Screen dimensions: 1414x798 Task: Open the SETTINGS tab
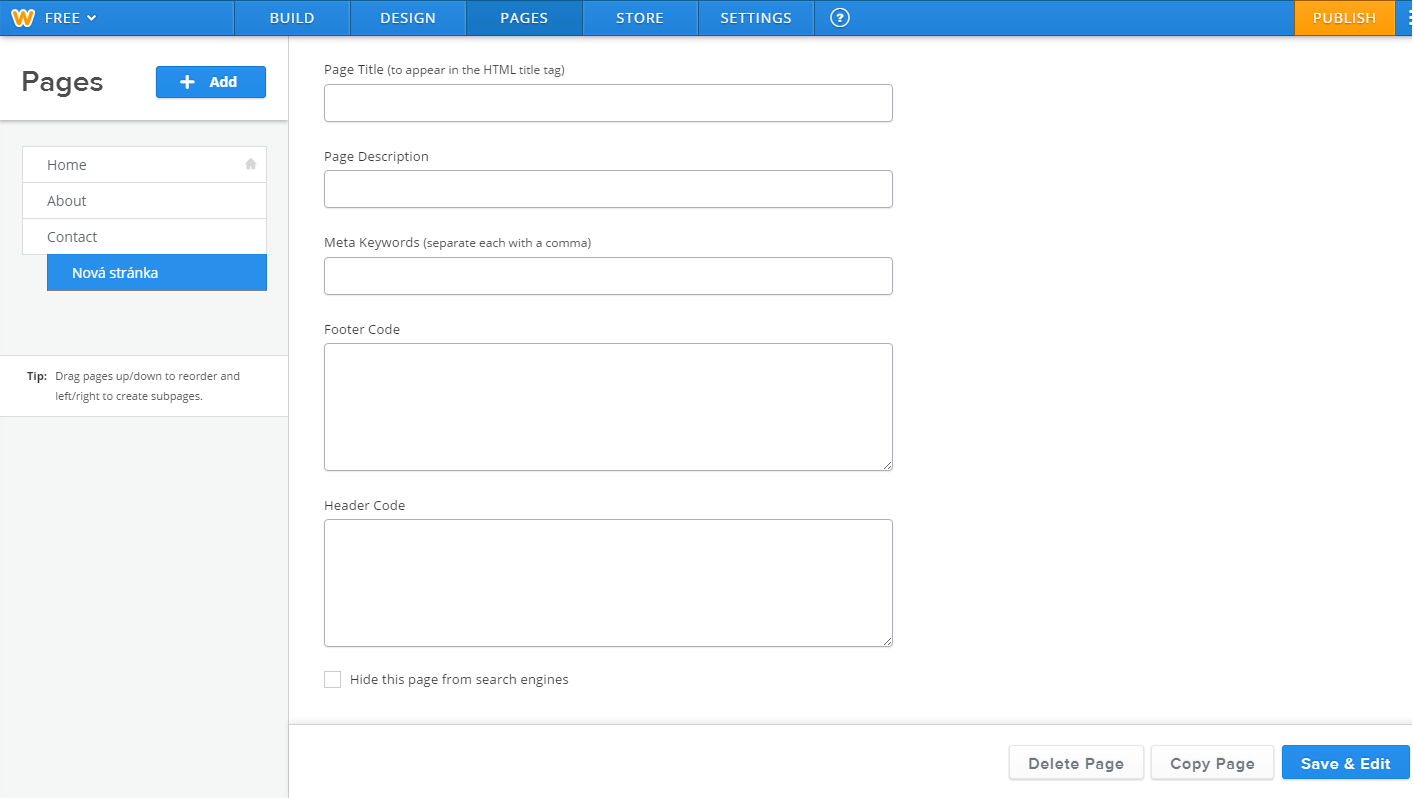(756, 18)
